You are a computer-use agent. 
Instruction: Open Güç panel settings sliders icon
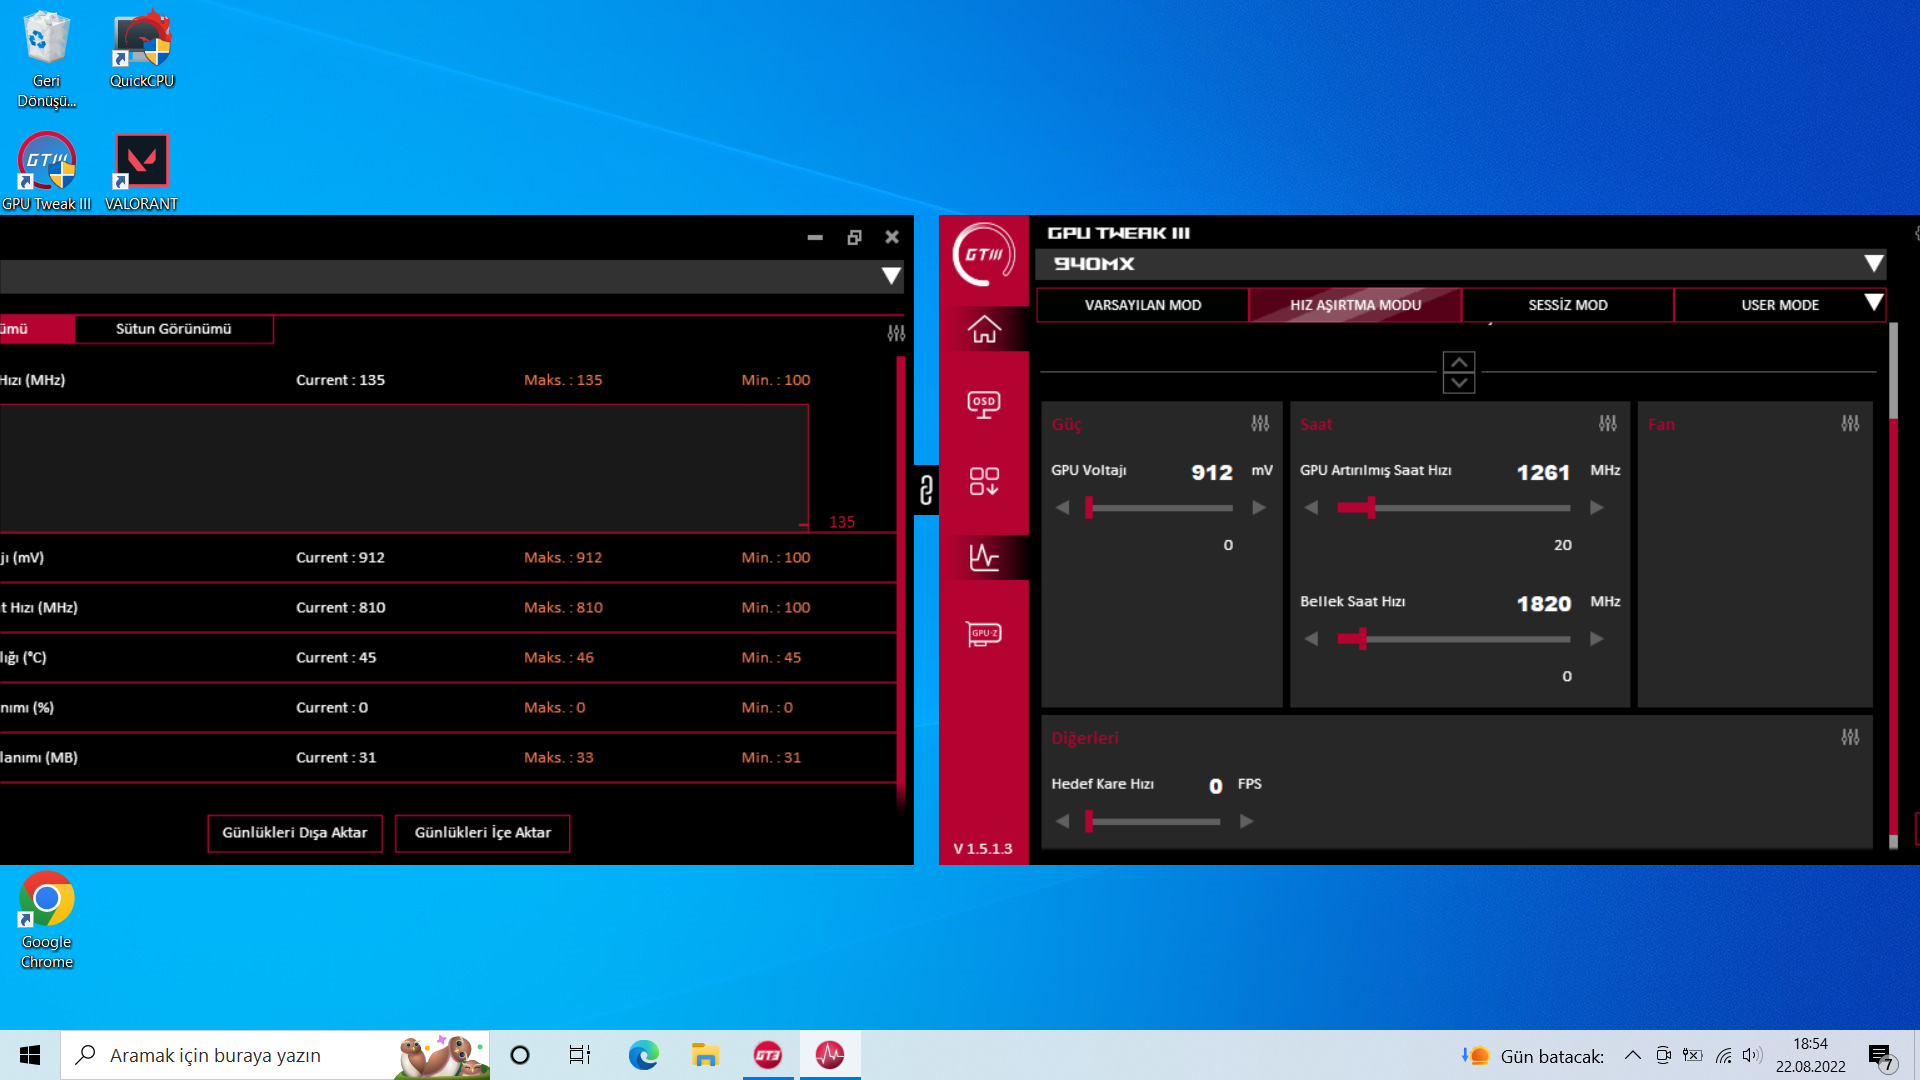click(x=1260, y=424)
